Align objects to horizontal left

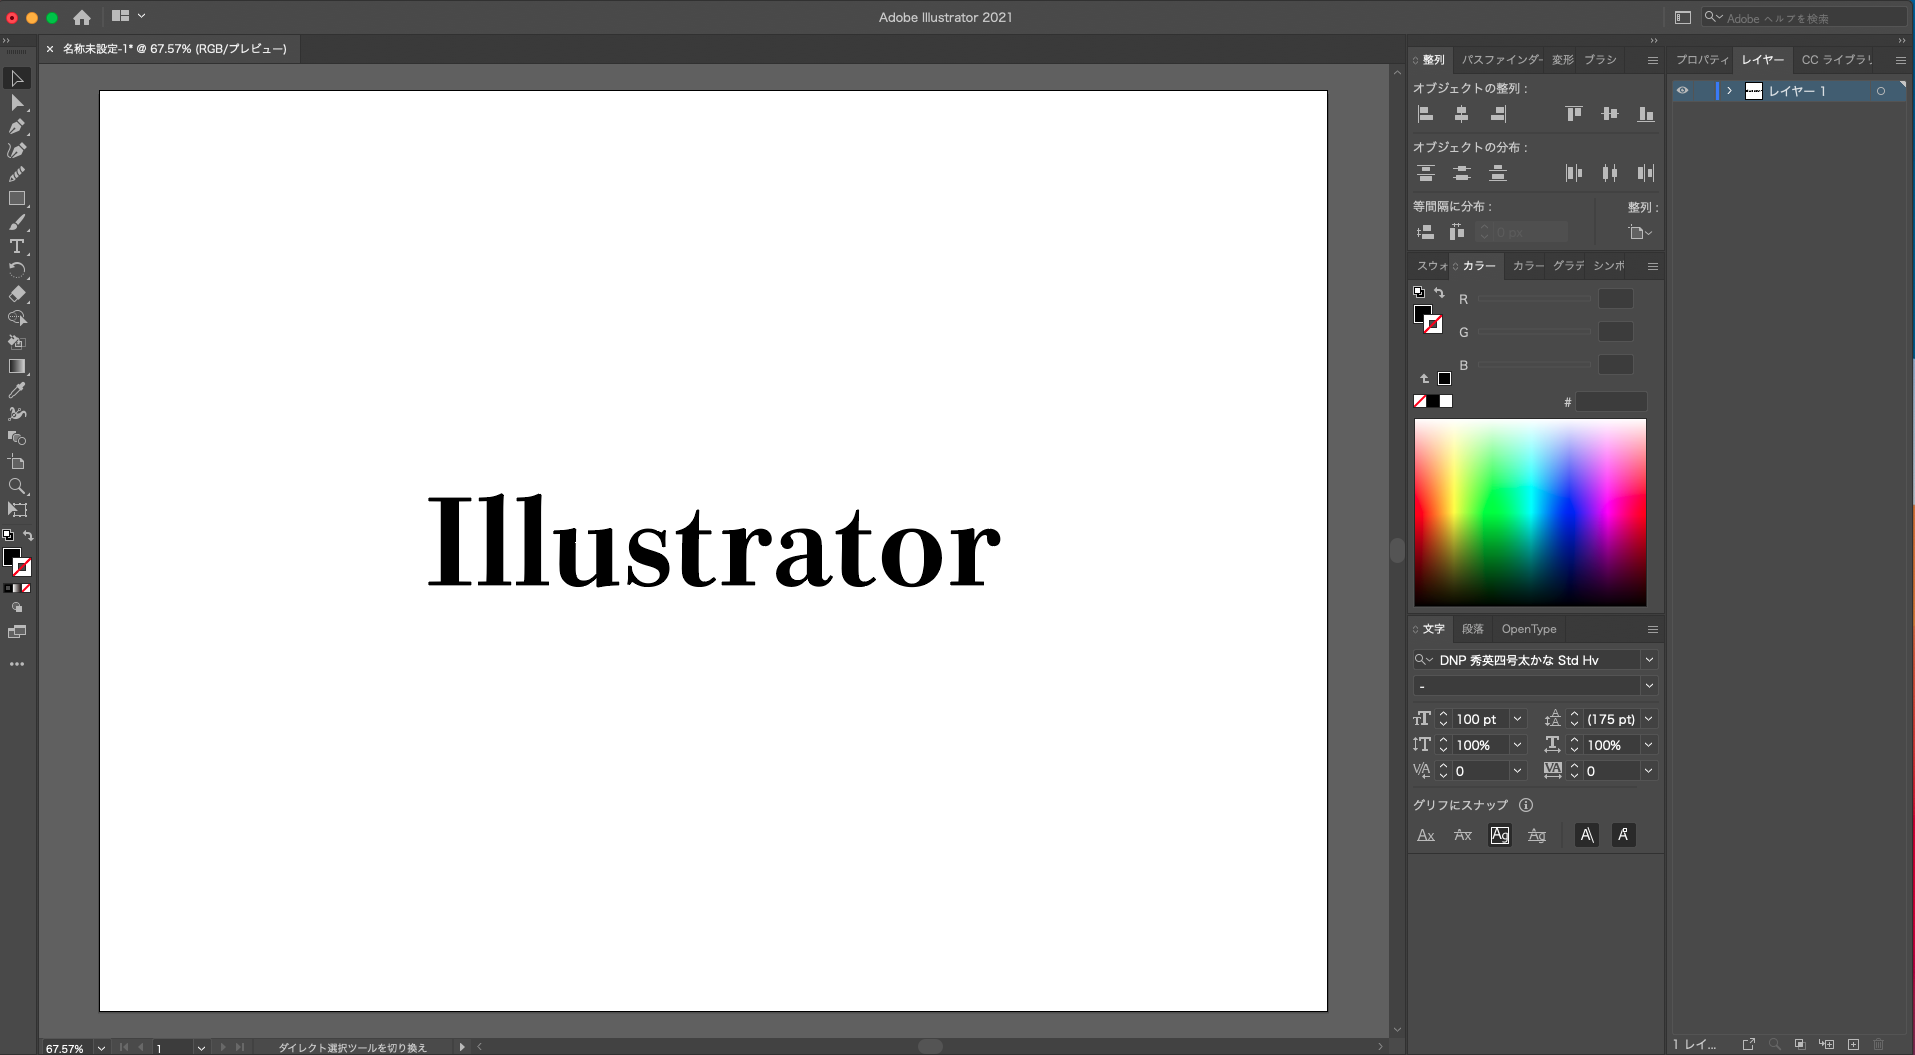pos(1426,114)
